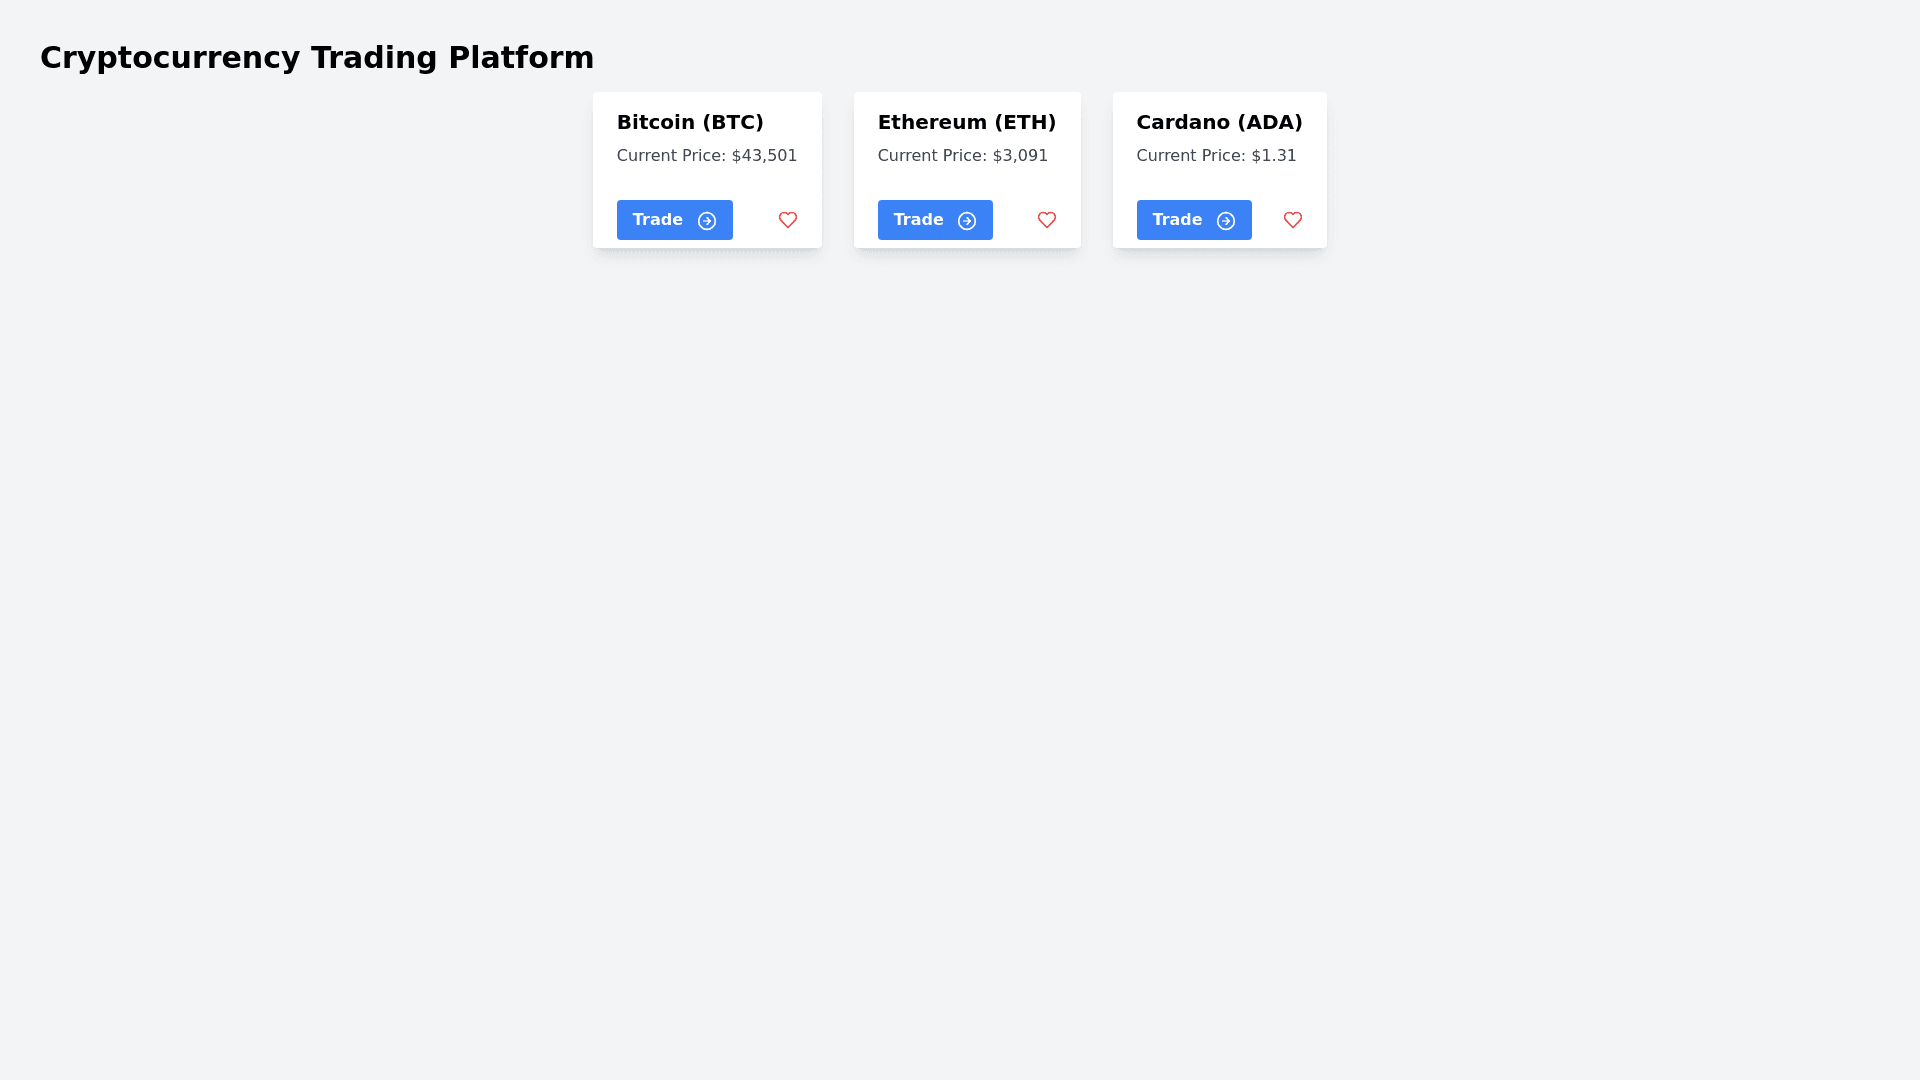
Task: Select the Ethereum (ETH) card heading
Action: coord(966,122)
